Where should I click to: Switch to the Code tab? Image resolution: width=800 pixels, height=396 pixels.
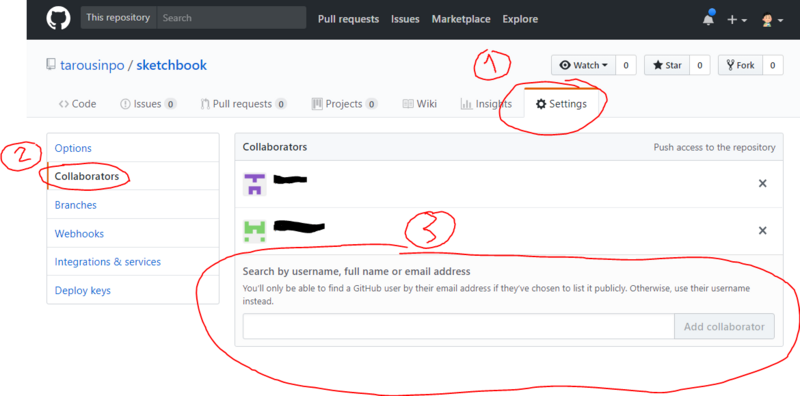click(78, 104)
